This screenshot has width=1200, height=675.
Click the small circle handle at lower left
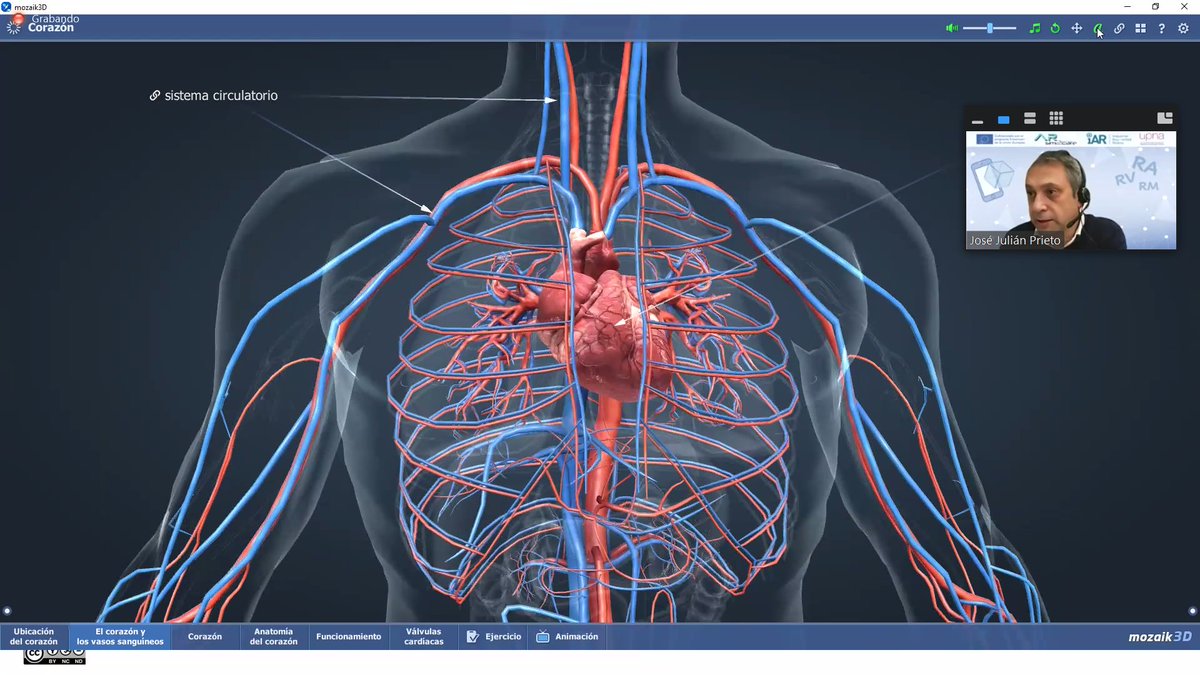pos(7,610)
